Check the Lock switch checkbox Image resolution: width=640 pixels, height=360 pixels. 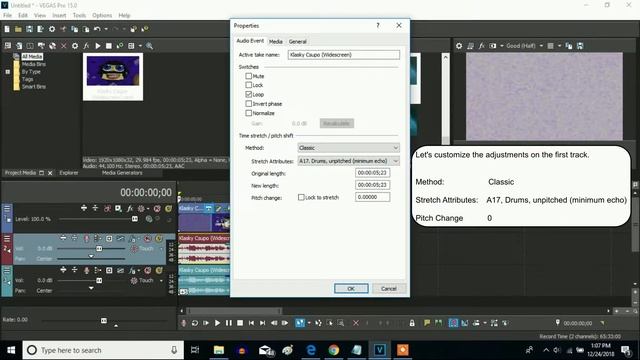coord(249,85)
